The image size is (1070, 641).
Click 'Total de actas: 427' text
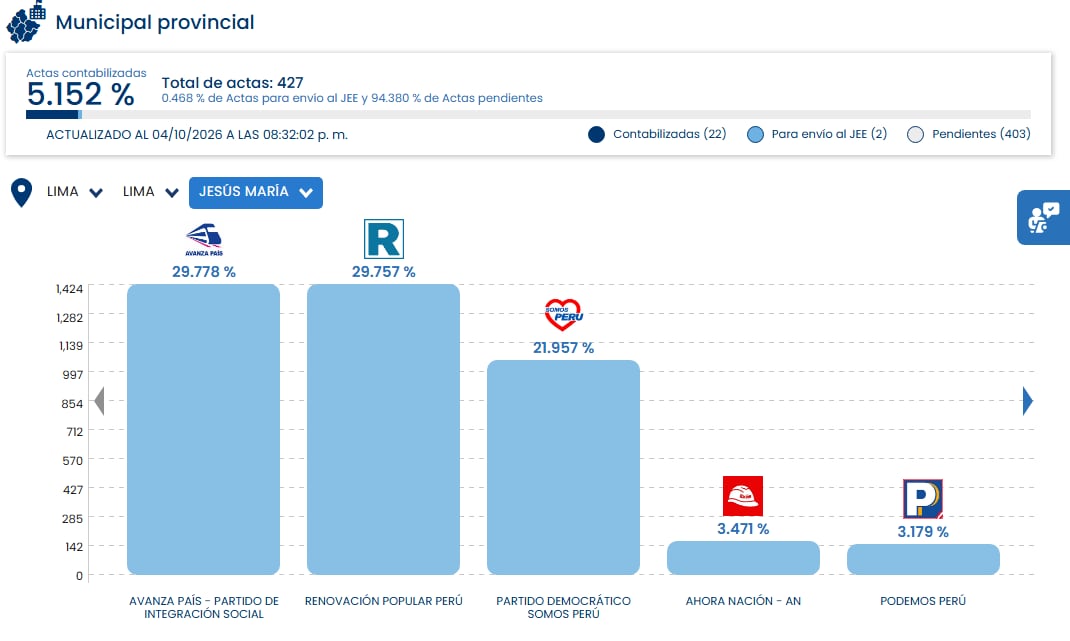point(232,83)
